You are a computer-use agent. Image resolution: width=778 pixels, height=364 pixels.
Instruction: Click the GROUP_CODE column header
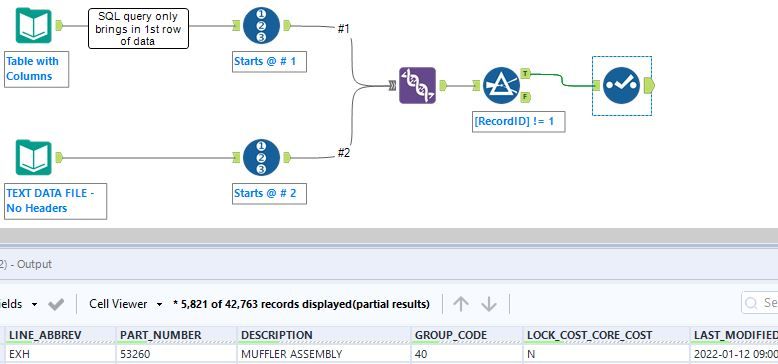point(467,336)
